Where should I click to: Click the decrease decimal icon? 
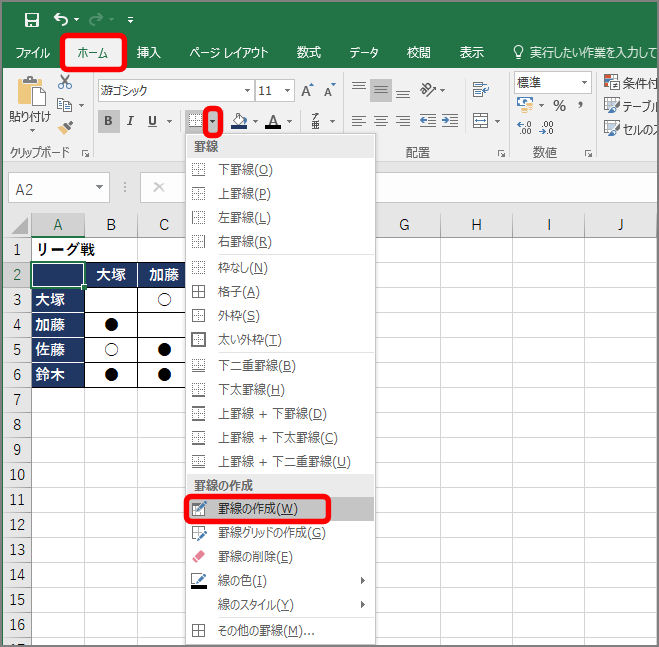pos(546,128)
